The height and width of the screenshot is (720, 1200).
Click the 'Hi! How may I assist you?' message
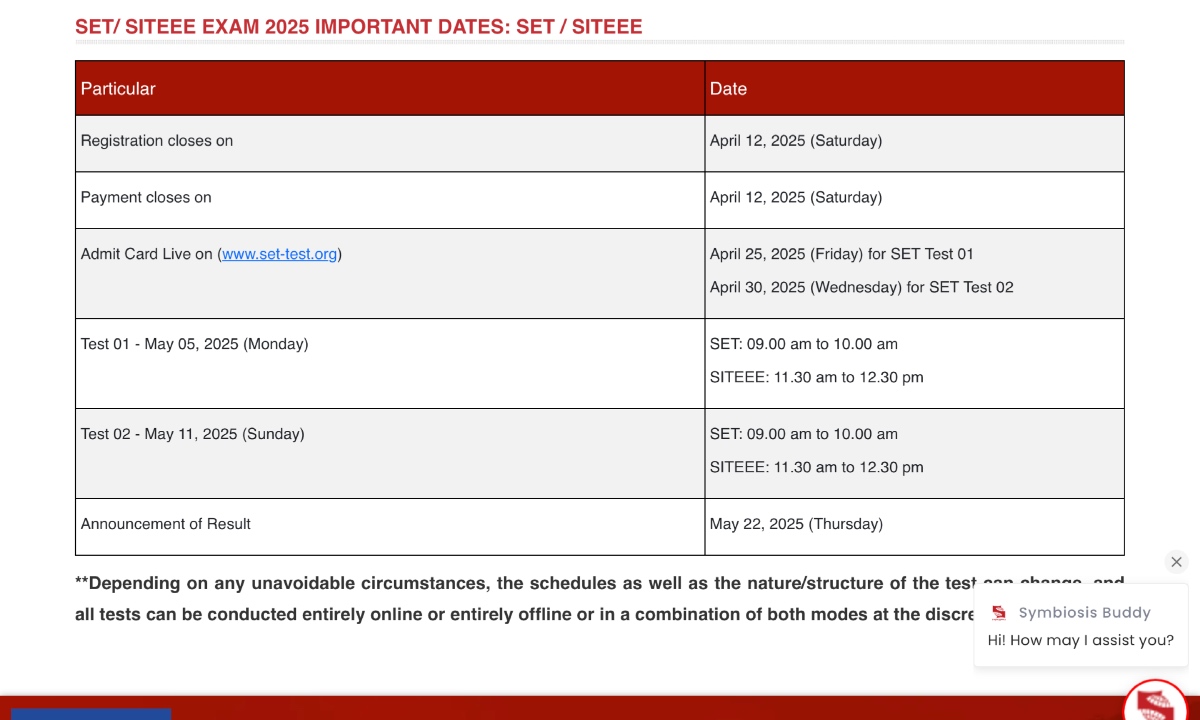click(x=1081, y=640)
